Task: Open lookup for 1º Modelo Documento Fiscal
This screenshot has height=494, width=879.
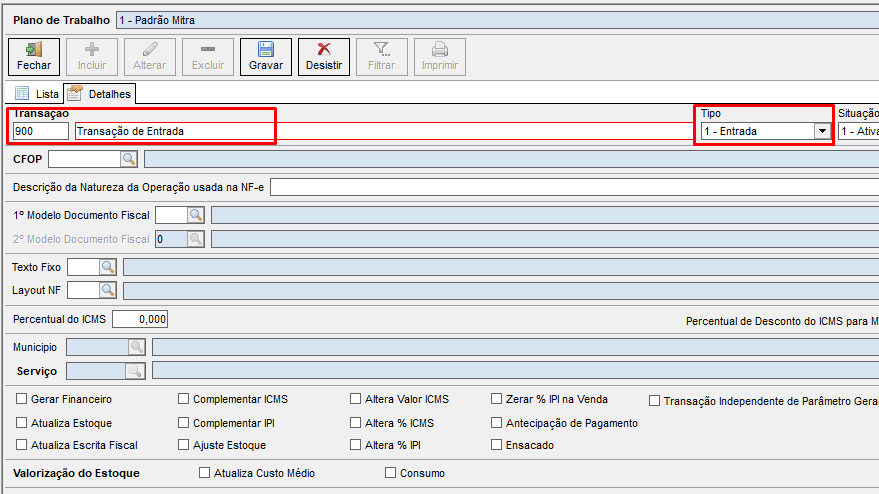Action: point(195,214)
